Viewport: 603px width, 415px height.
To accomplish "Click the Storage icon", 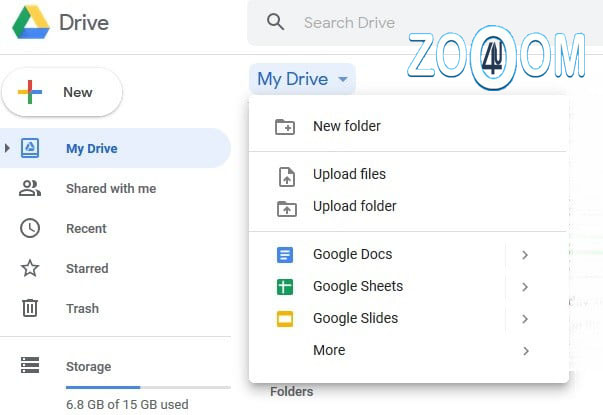I will tap(30, 365).
